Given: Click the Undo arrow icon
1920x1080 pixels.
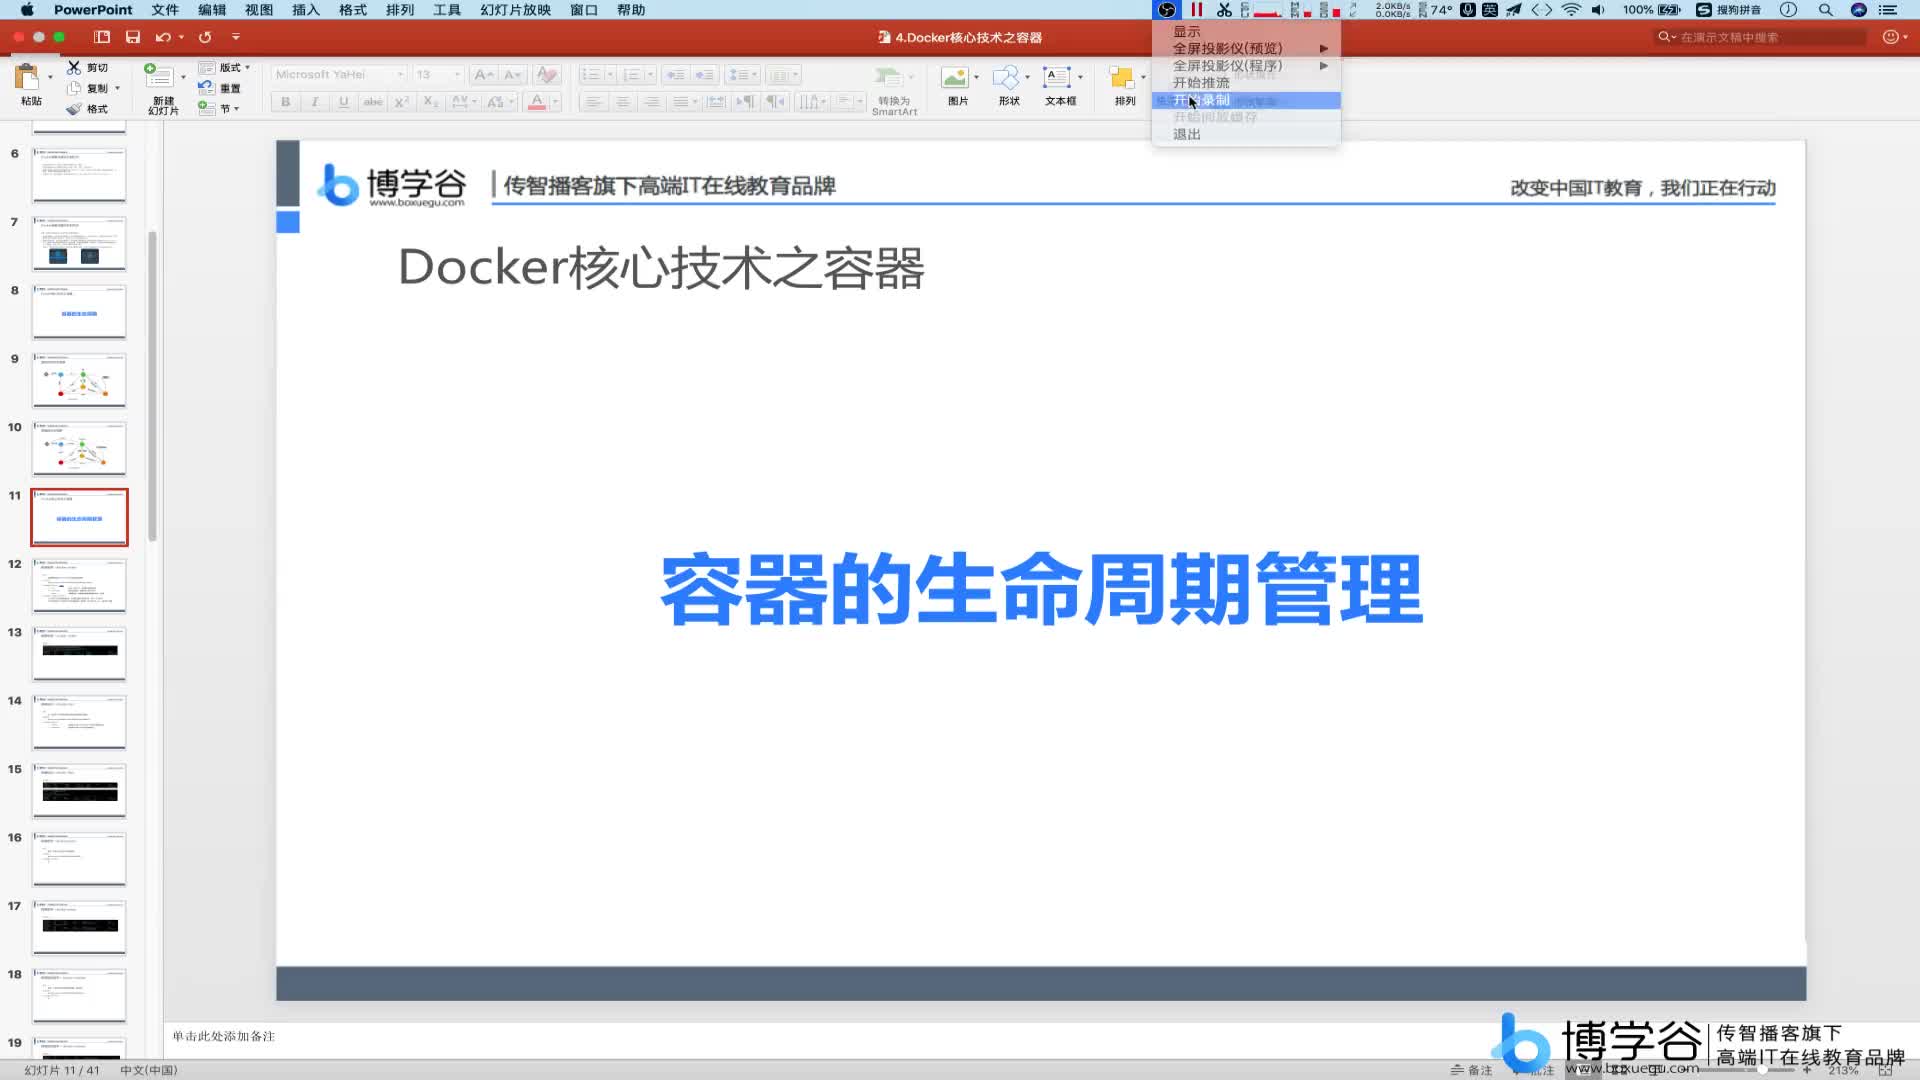Looking at the screenshot, I should tap(163, 37).
